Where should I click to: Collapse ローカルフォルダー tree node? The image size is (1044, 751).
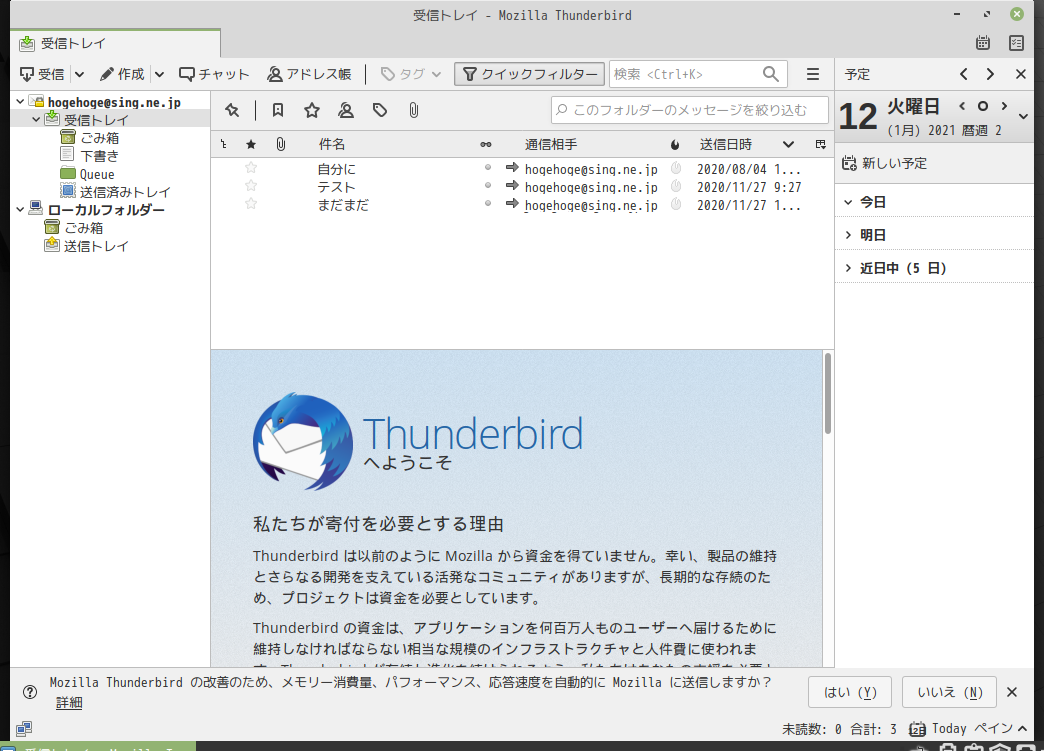(x=21, y=210)
